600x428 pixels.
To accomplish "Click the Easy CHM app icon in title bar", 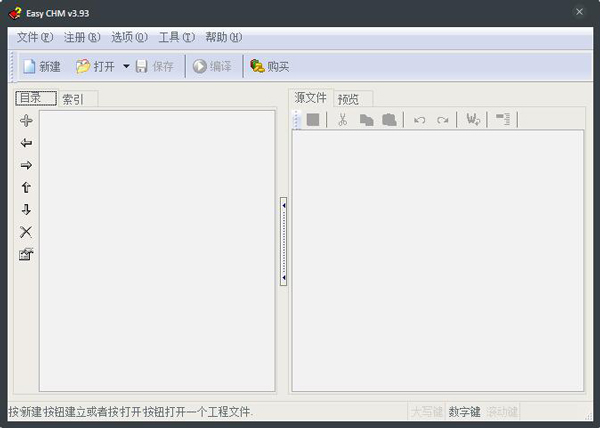I will click(15, 13).
